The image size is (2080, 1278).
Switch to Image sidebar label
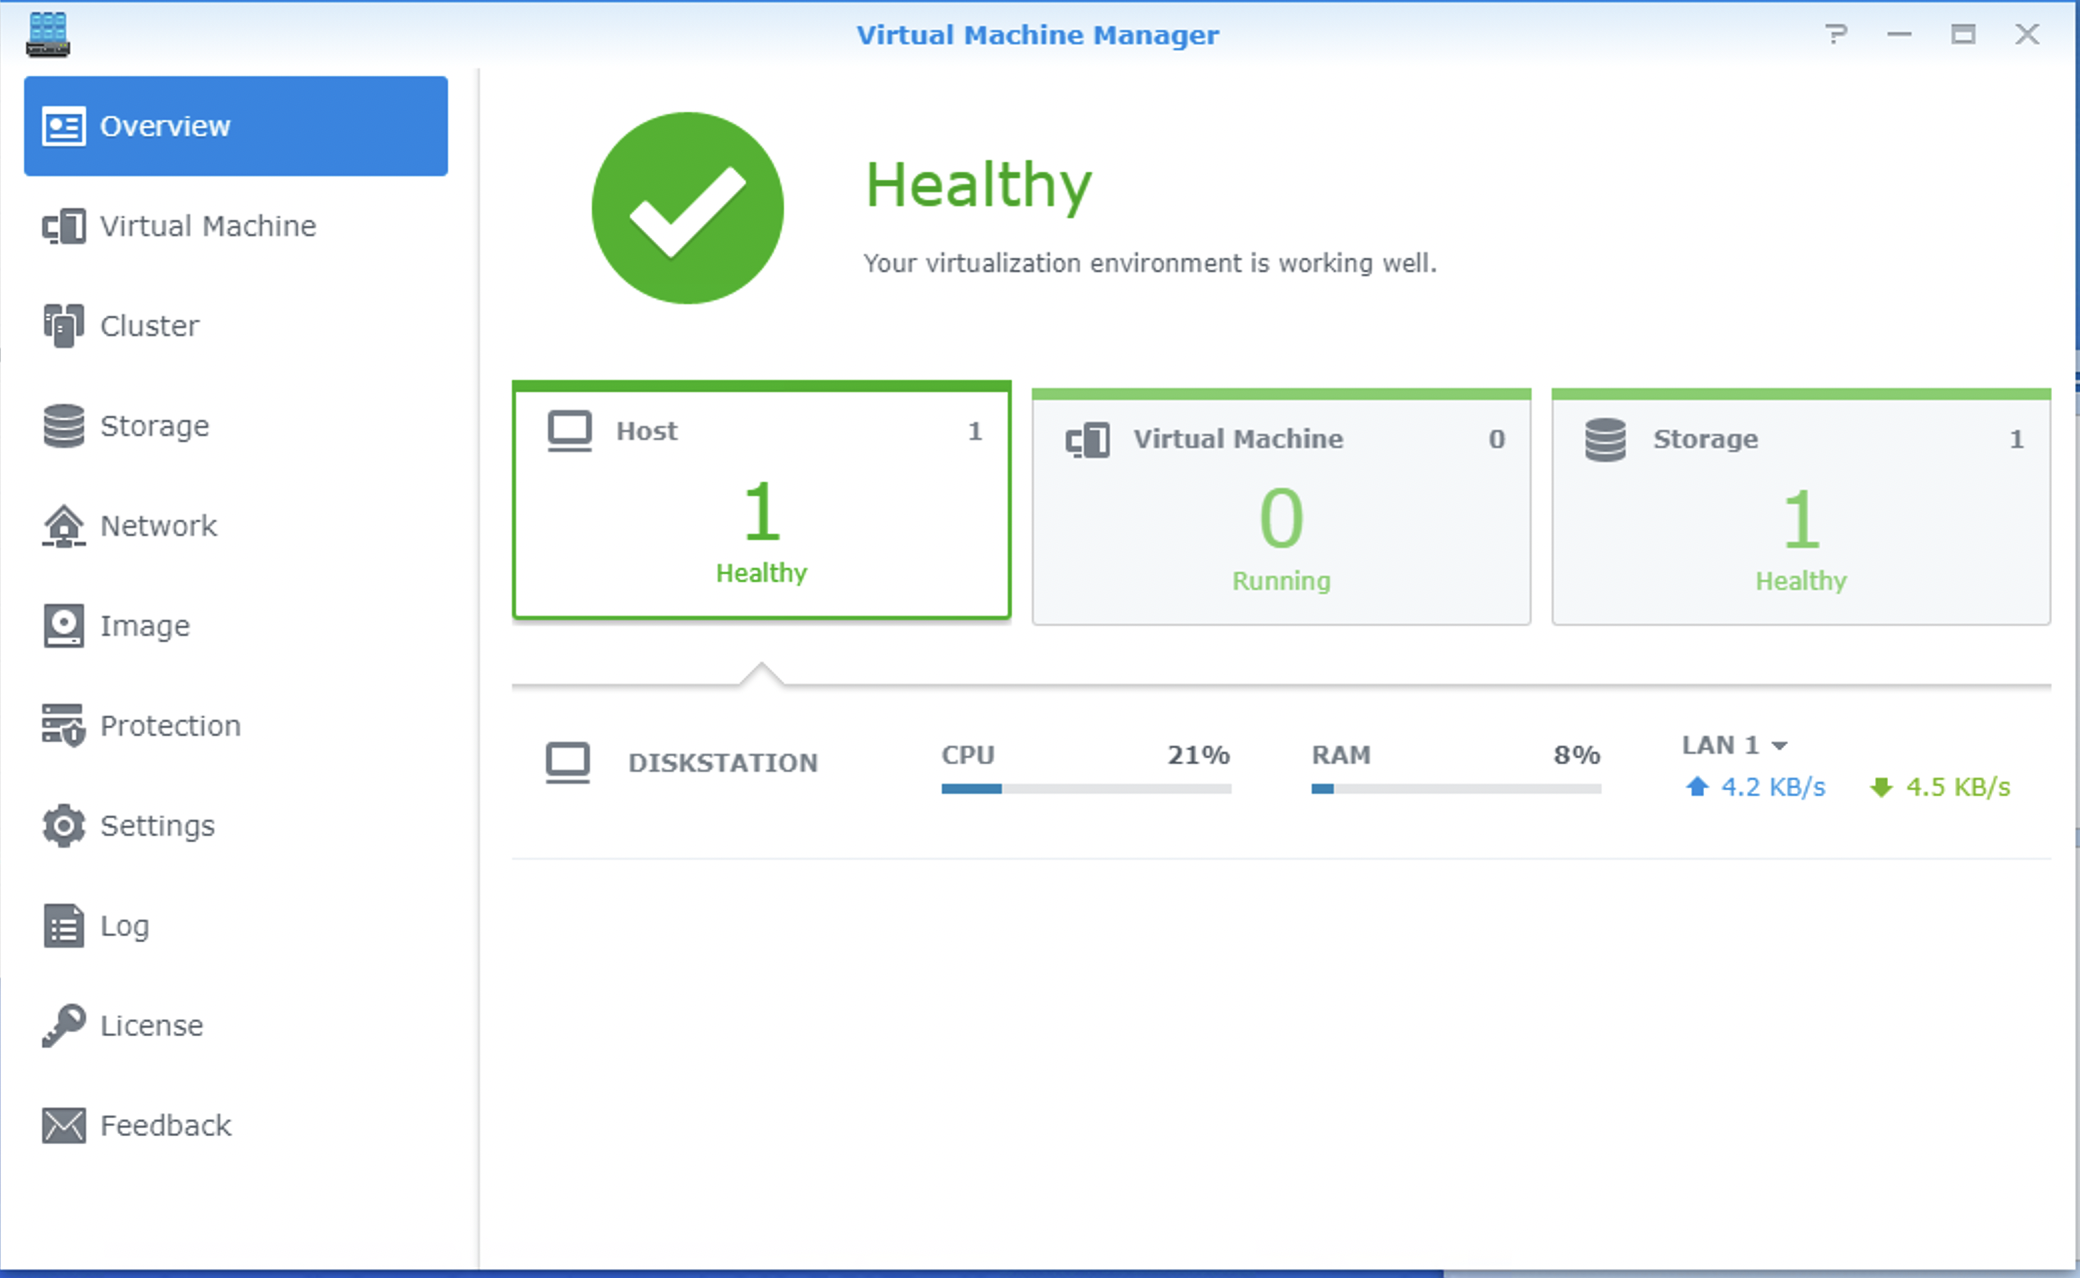click(144, 627)
